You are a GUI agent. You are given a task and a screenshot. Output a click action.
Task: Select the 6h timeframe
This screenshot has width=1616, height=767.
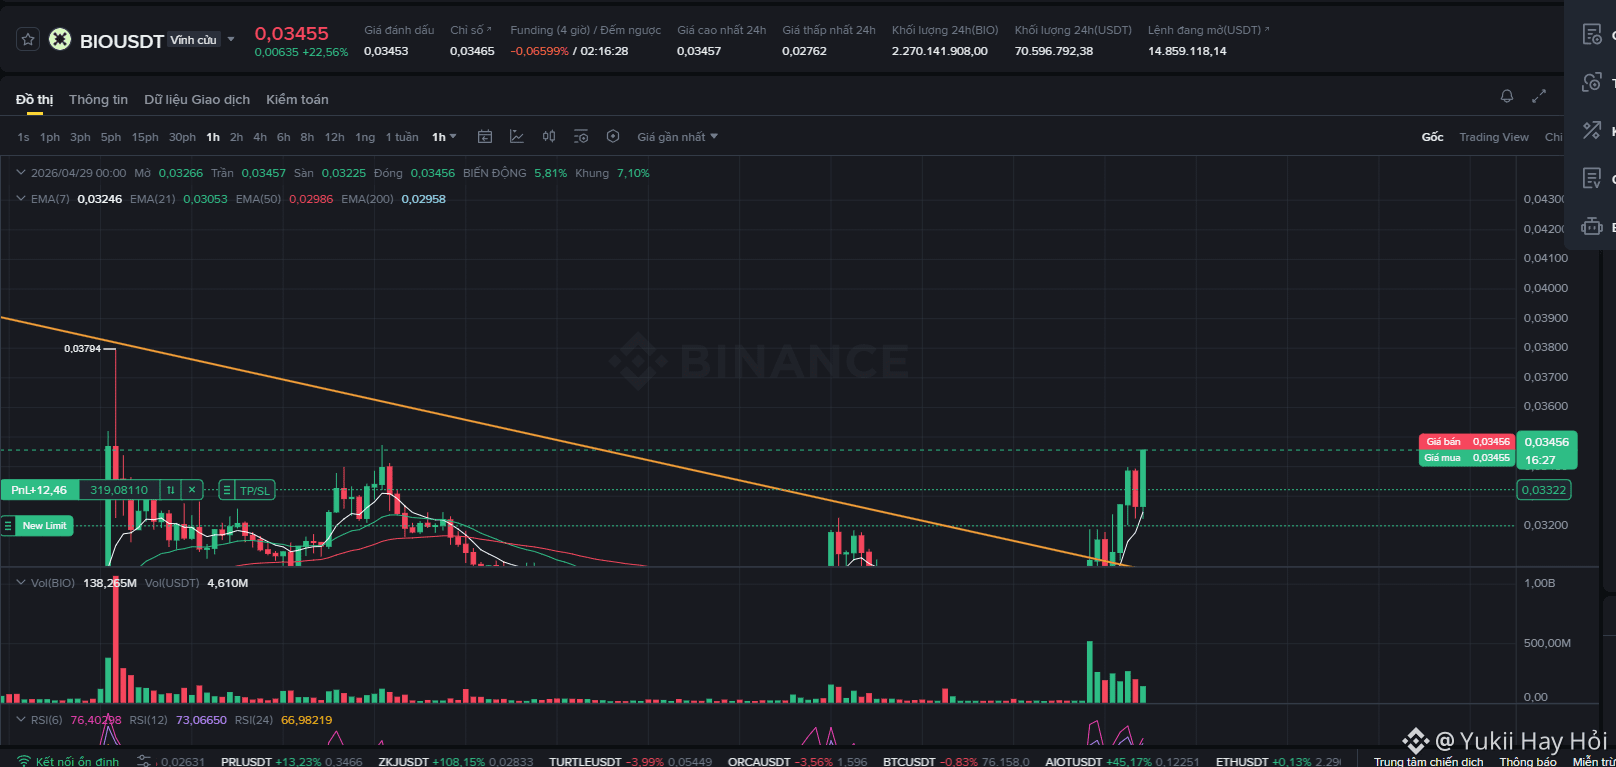pos(284,137)
